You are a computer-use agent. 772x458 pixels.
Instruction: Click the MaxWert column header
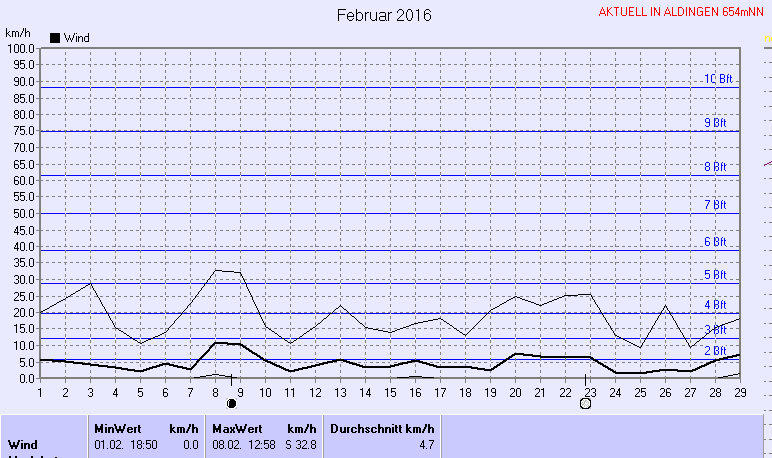[x=236, y=427]
